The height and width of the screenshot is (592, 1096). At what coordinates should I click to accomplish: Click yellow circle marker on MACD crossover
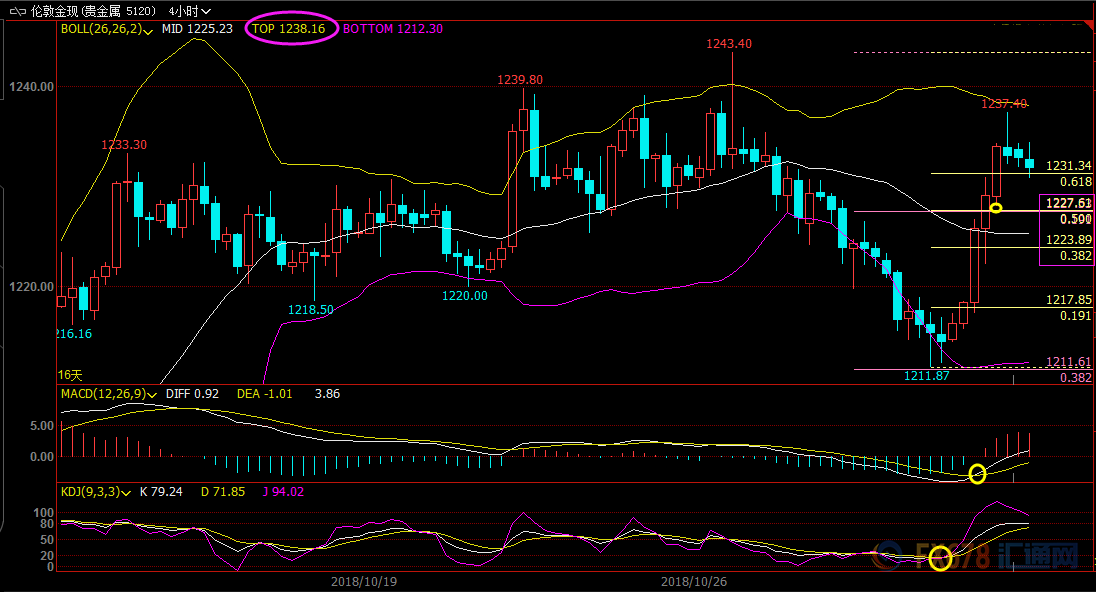977,474
